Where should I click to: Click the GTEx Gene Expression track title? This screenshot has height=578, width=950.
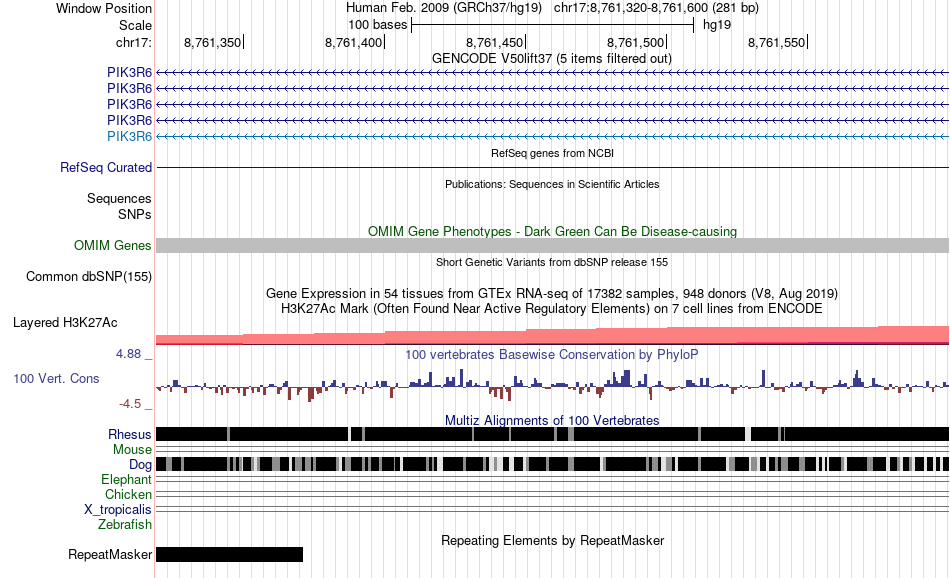point(552,293)
